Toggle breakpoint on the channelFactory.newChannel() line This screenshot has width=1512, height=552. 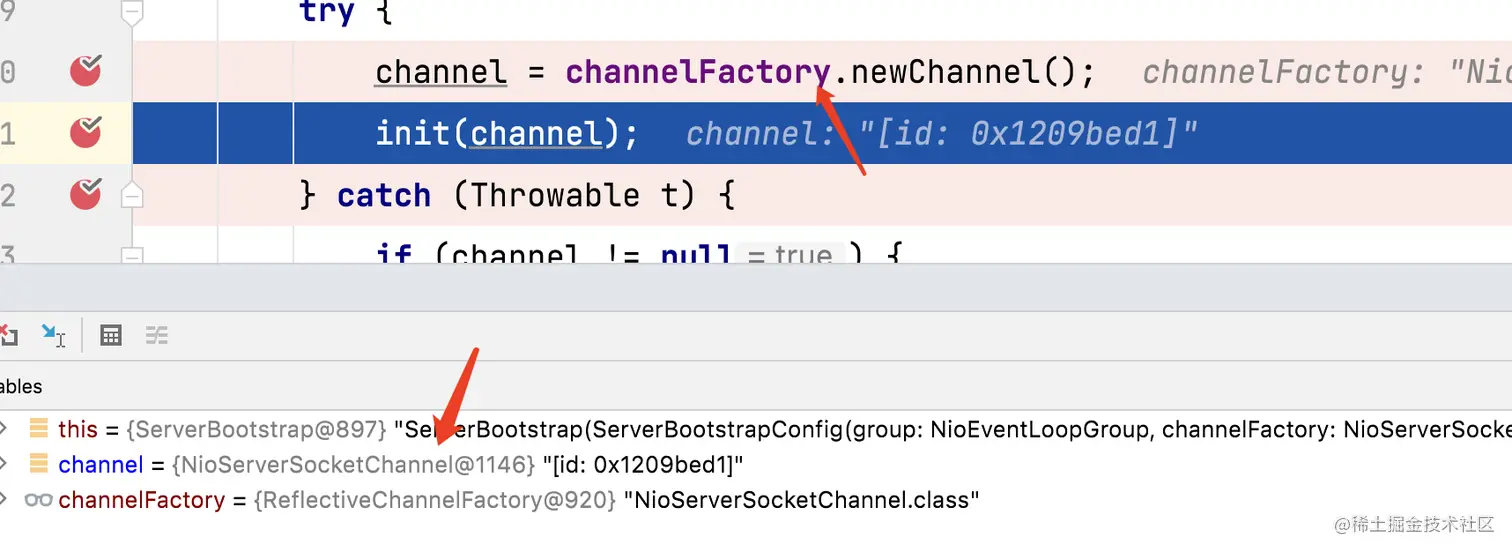click(85, 71)
